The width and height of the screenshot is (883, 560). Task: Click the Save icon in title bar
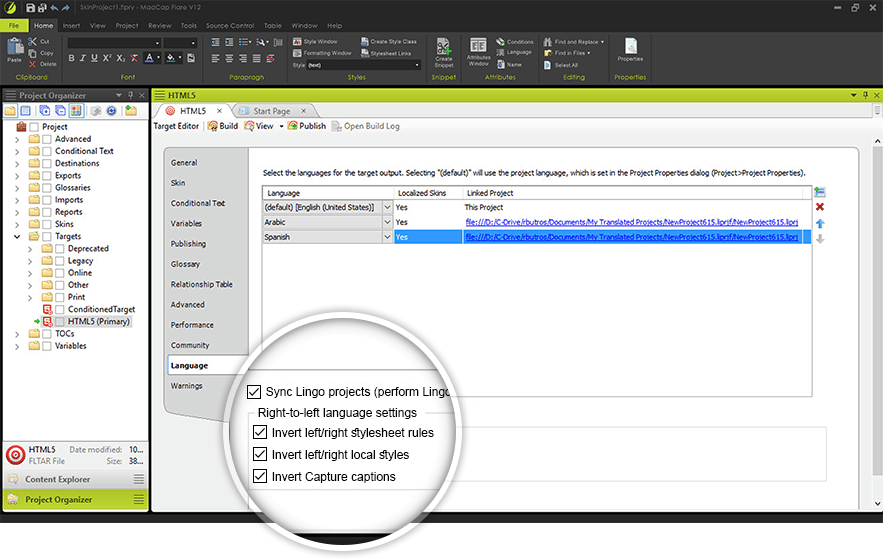pos(30,8)
